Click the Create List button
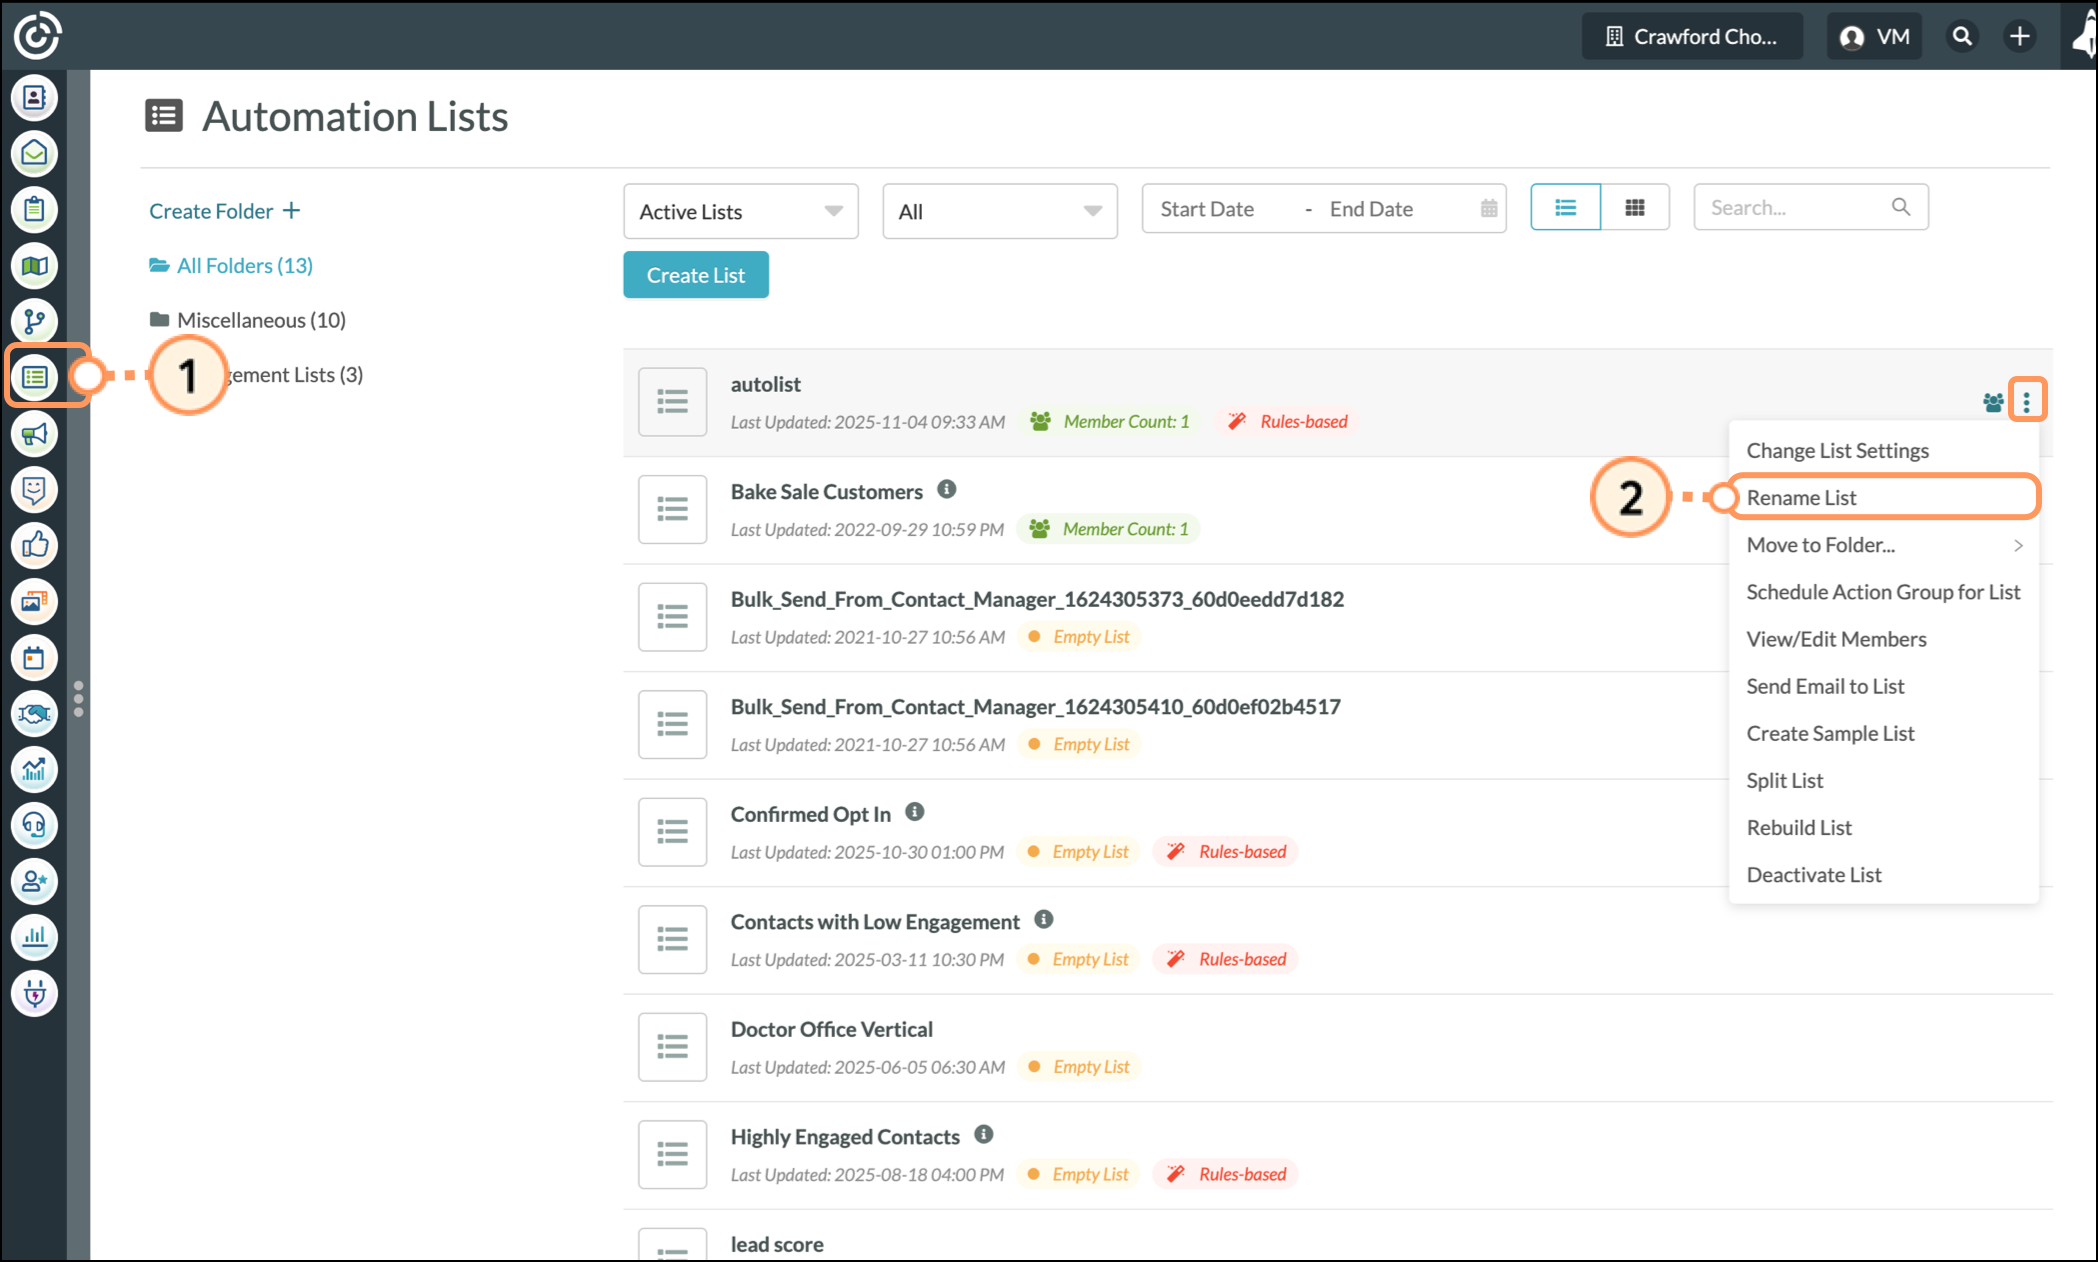The width and height of the screenshot is (2098, 1262). point(695,275)
